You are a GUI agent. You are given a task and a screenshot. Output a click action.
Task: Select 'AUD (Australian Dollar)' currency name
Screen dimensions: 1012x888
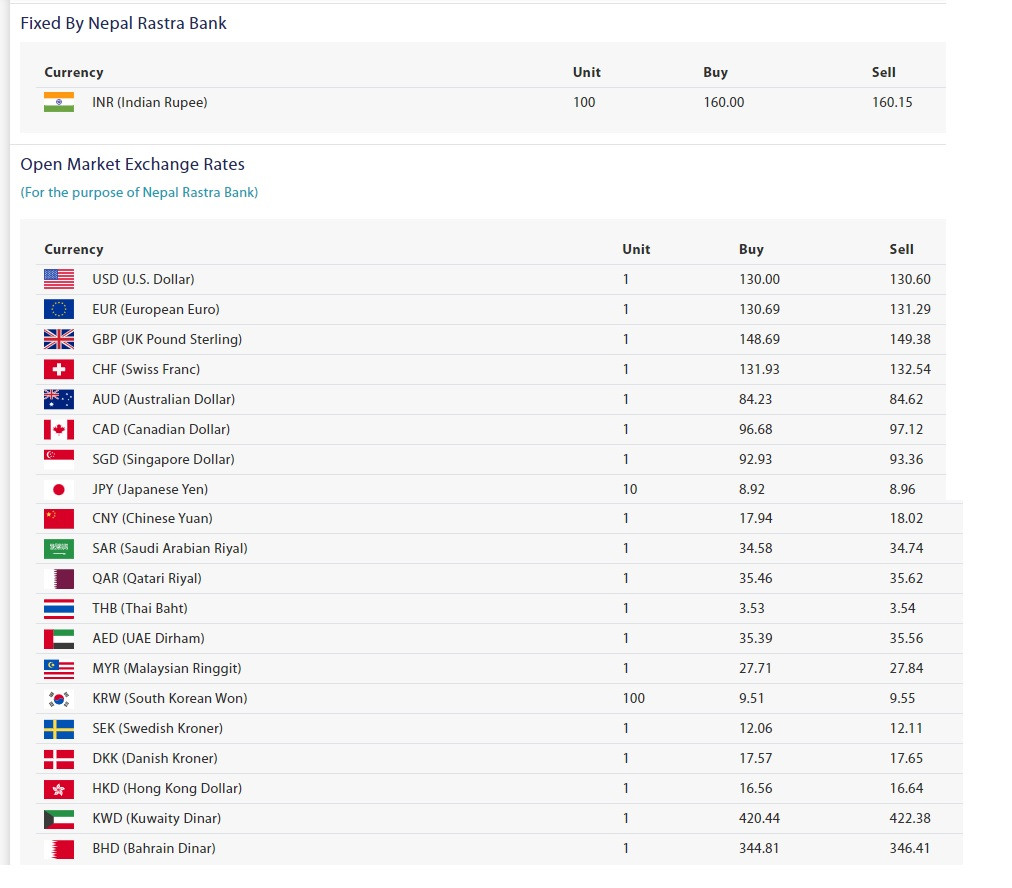tap(163, 399)
